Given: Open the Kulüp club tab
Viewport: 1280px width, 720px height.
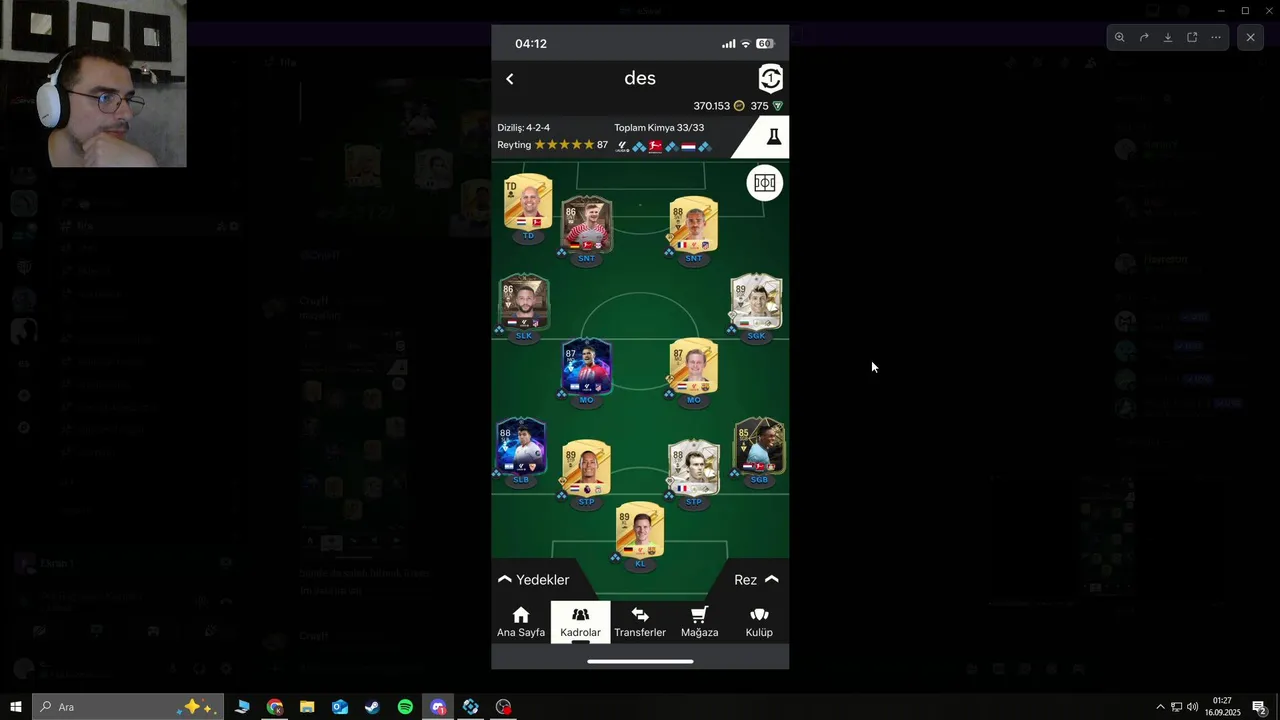Looking at the screenshot, I should click(x=759, y=622).
